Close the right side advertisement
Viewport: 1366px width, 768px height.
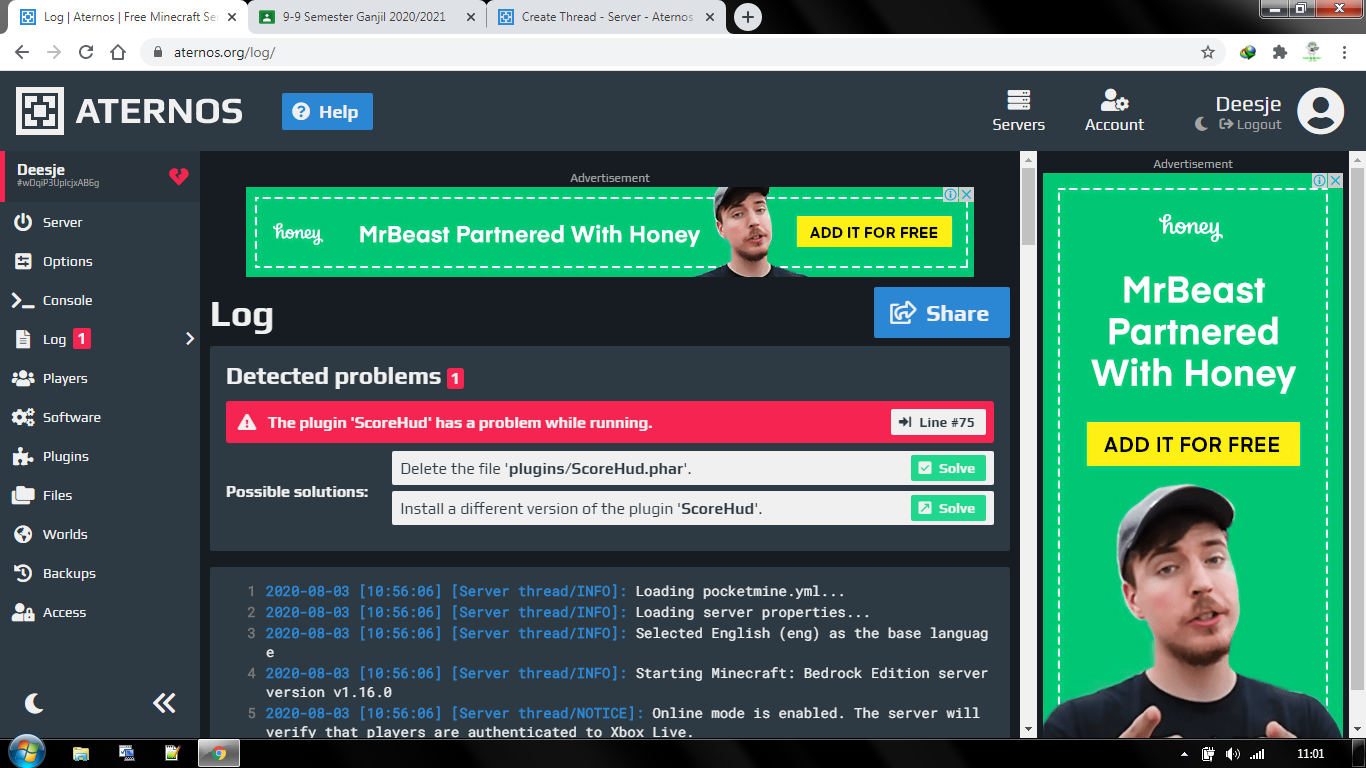(1335, 181)
